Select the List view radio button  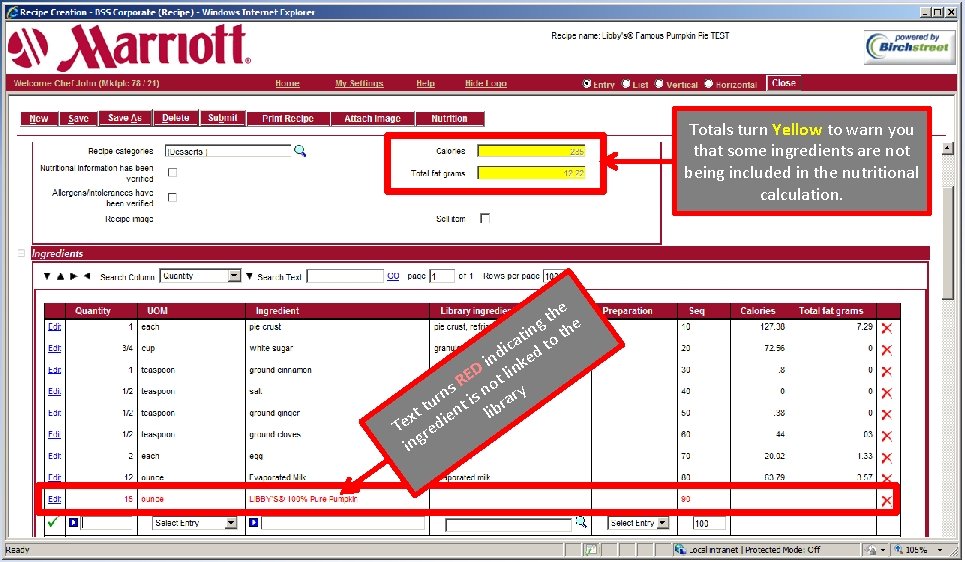point(626,84)
